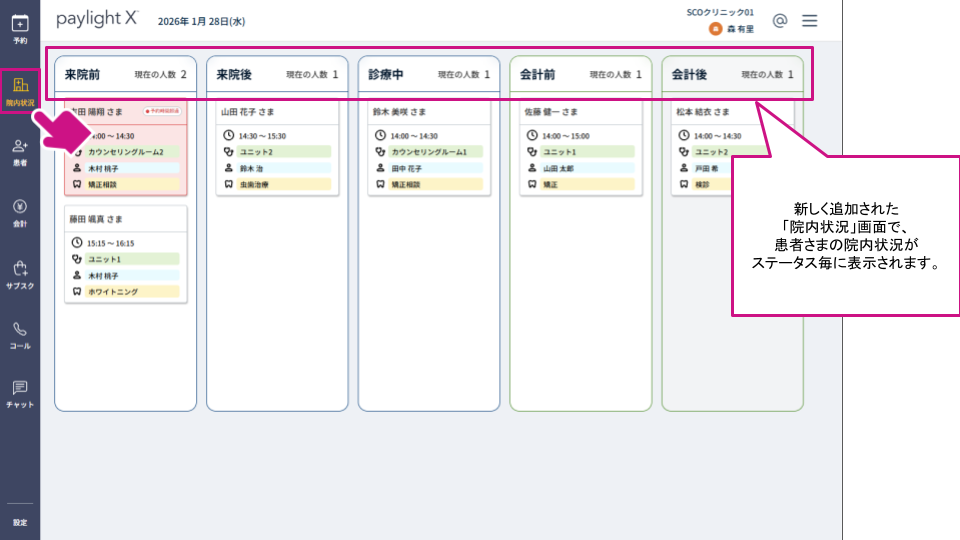Screen dimensions: 960x540
Task: Click stethoscope icon on 藤田 颯真 card
Action: click(77, 259)
